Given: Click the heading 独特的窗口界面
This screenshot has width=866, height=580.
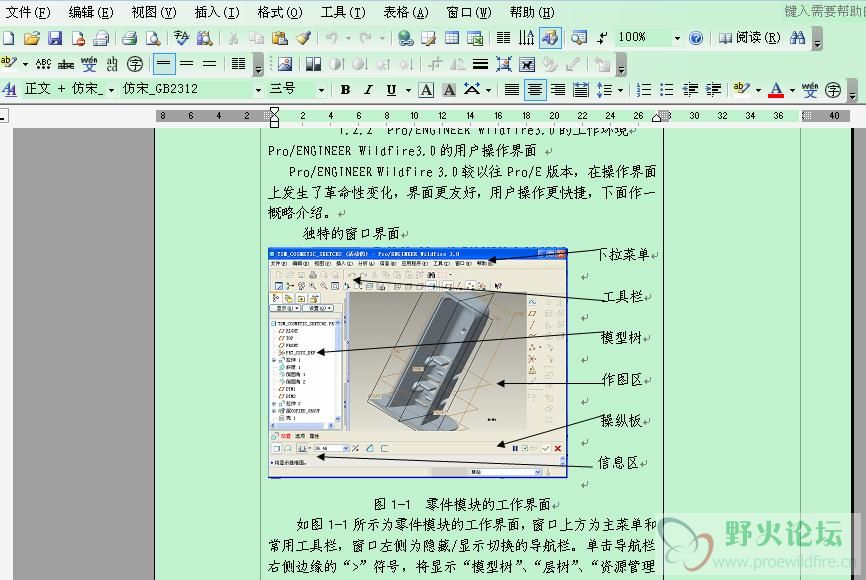Looking at the screenshot, I should tap(351, 234).
